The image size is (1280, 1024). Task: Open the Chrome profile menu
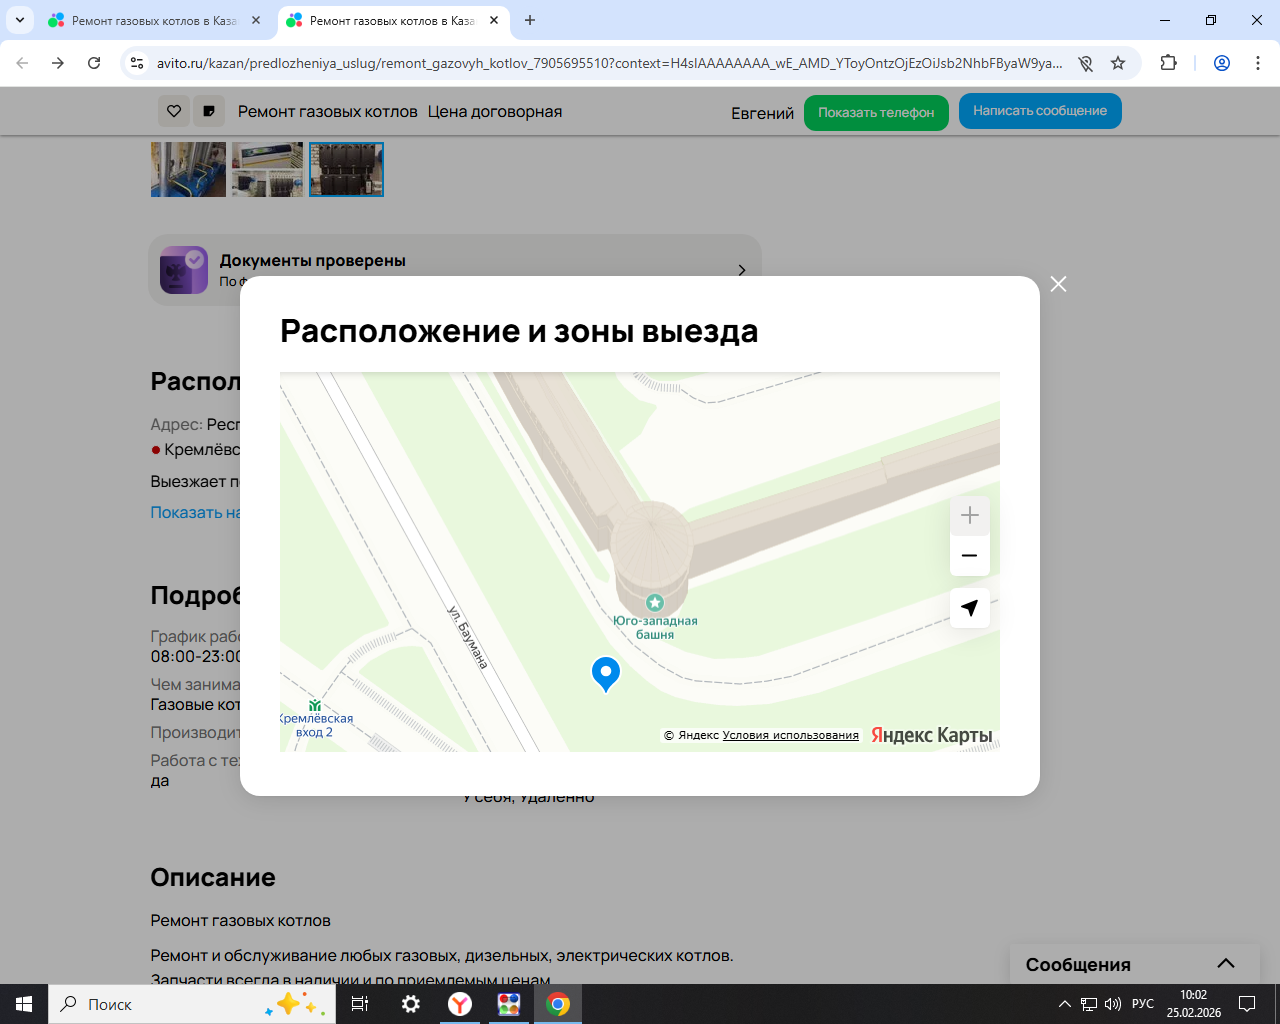pyautogui.click(x=1222, y=63)
